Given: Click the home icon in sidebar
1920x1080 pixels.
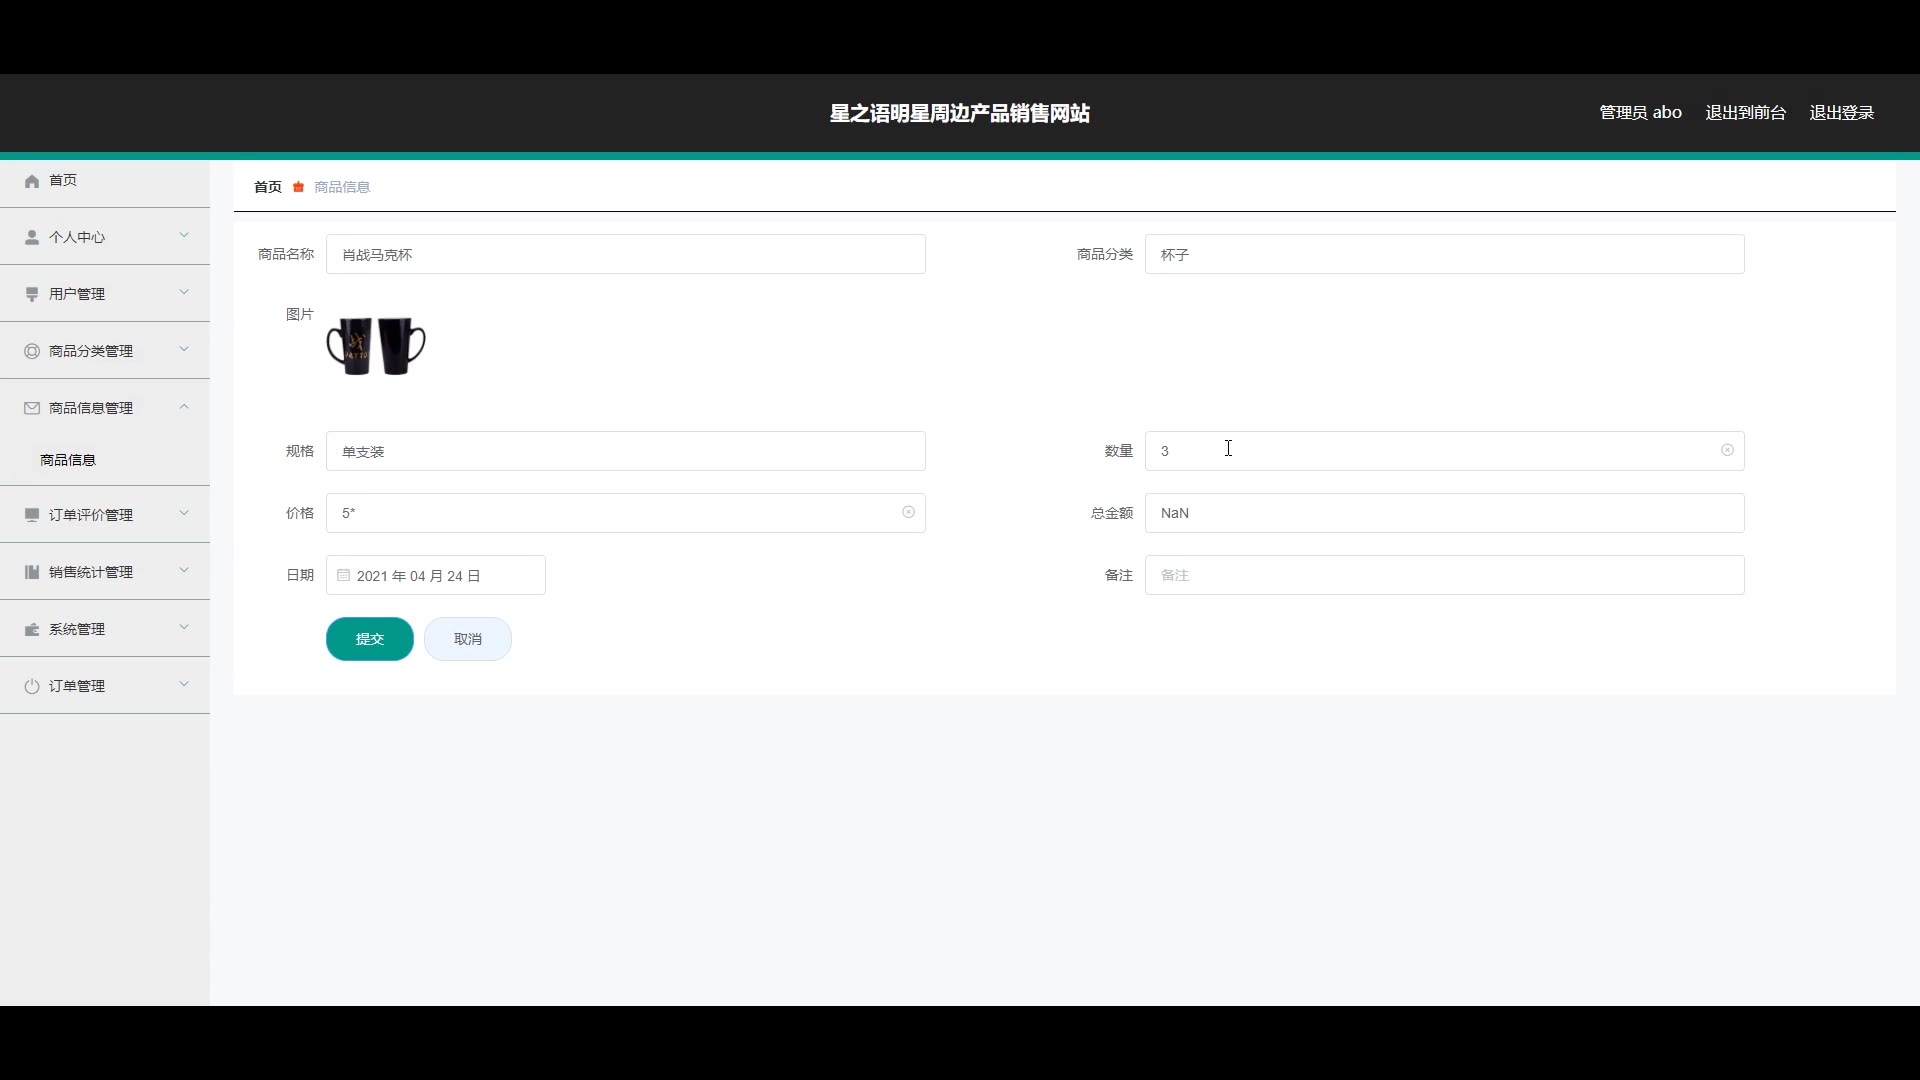Looking at the screenshot, I should click(32, 181).
